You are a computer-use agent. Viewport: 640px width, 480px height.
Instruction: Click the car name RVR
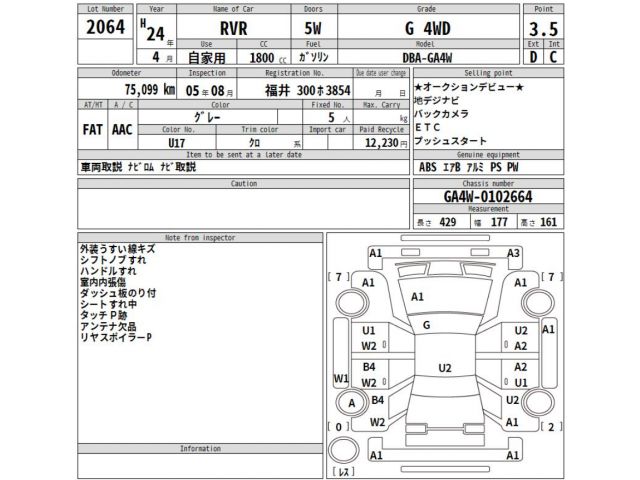click(x=233, y=29)
